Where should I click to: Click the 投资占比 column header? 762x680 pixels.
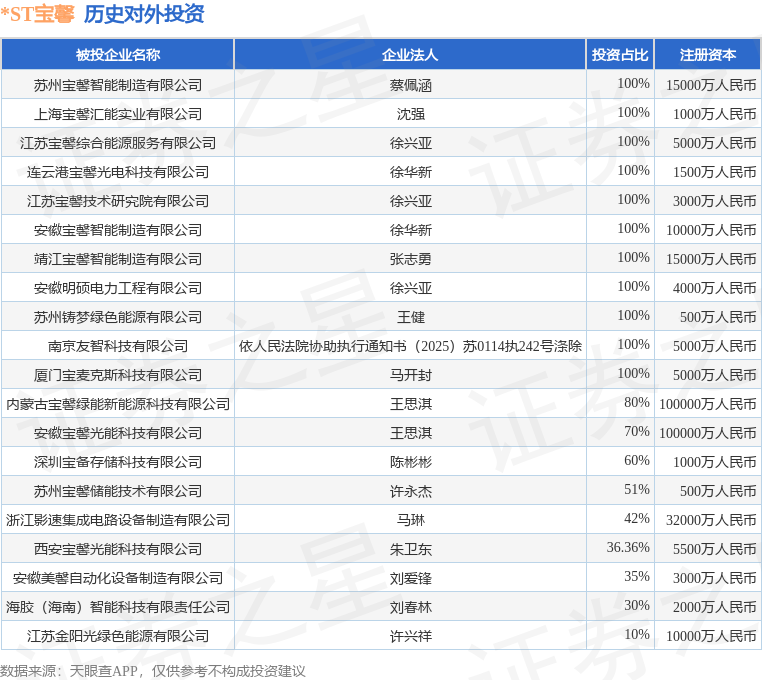[x=620, y=54]
